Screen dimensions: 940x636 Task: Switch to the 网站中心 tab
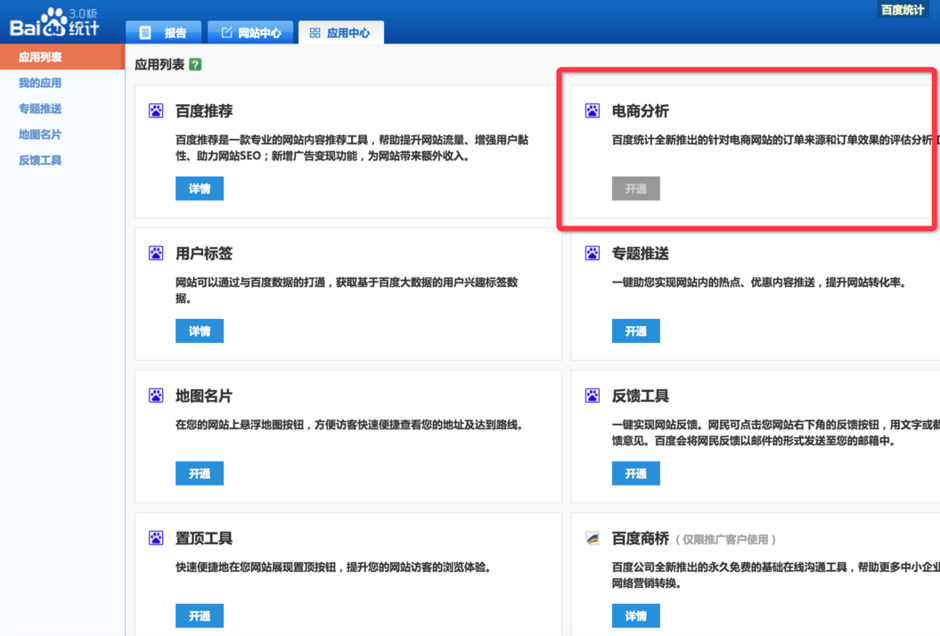(x=251, y=32)
